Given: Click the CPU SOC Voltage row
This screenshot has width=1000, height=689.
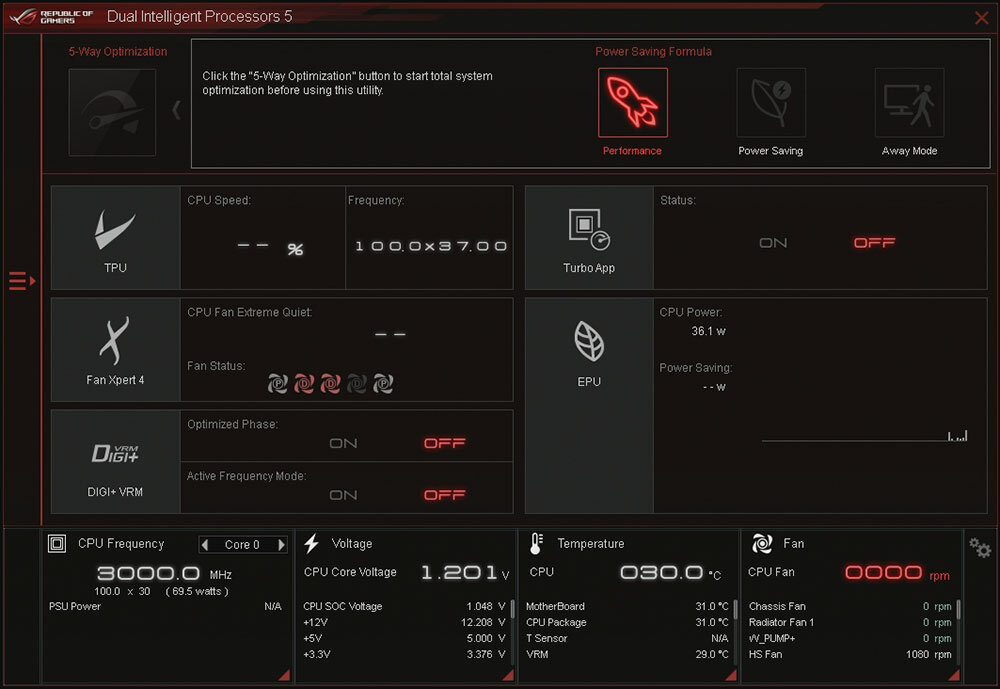Looking at the screenshot, I should click(404, 606).
